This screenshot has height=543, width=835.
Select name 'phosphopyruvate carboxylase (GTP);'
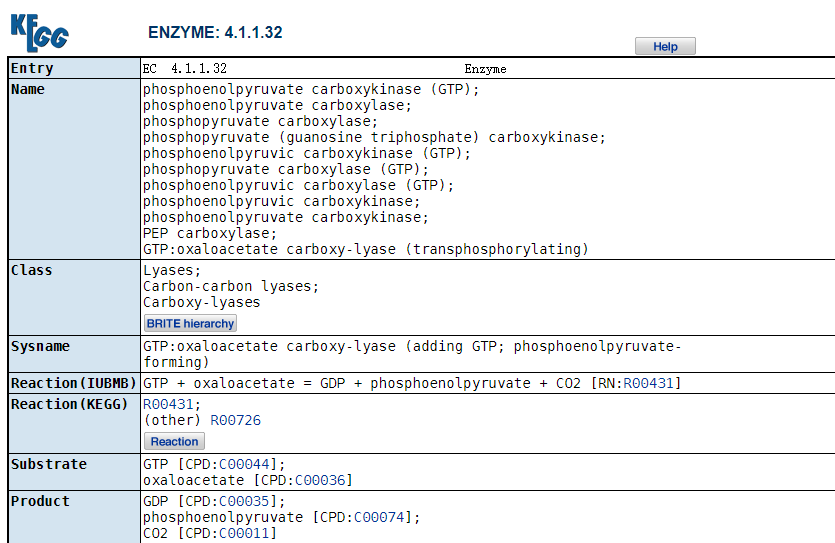(x=286, y=169)
